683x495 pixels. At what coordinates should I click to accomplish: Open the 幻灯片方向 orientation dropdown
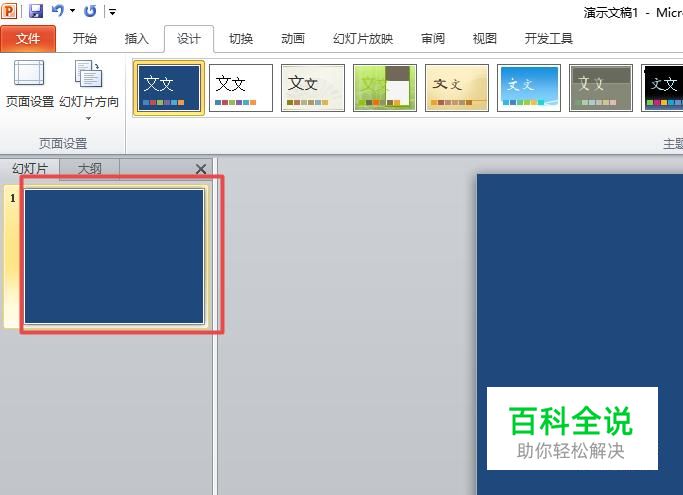tap(89, 90)
